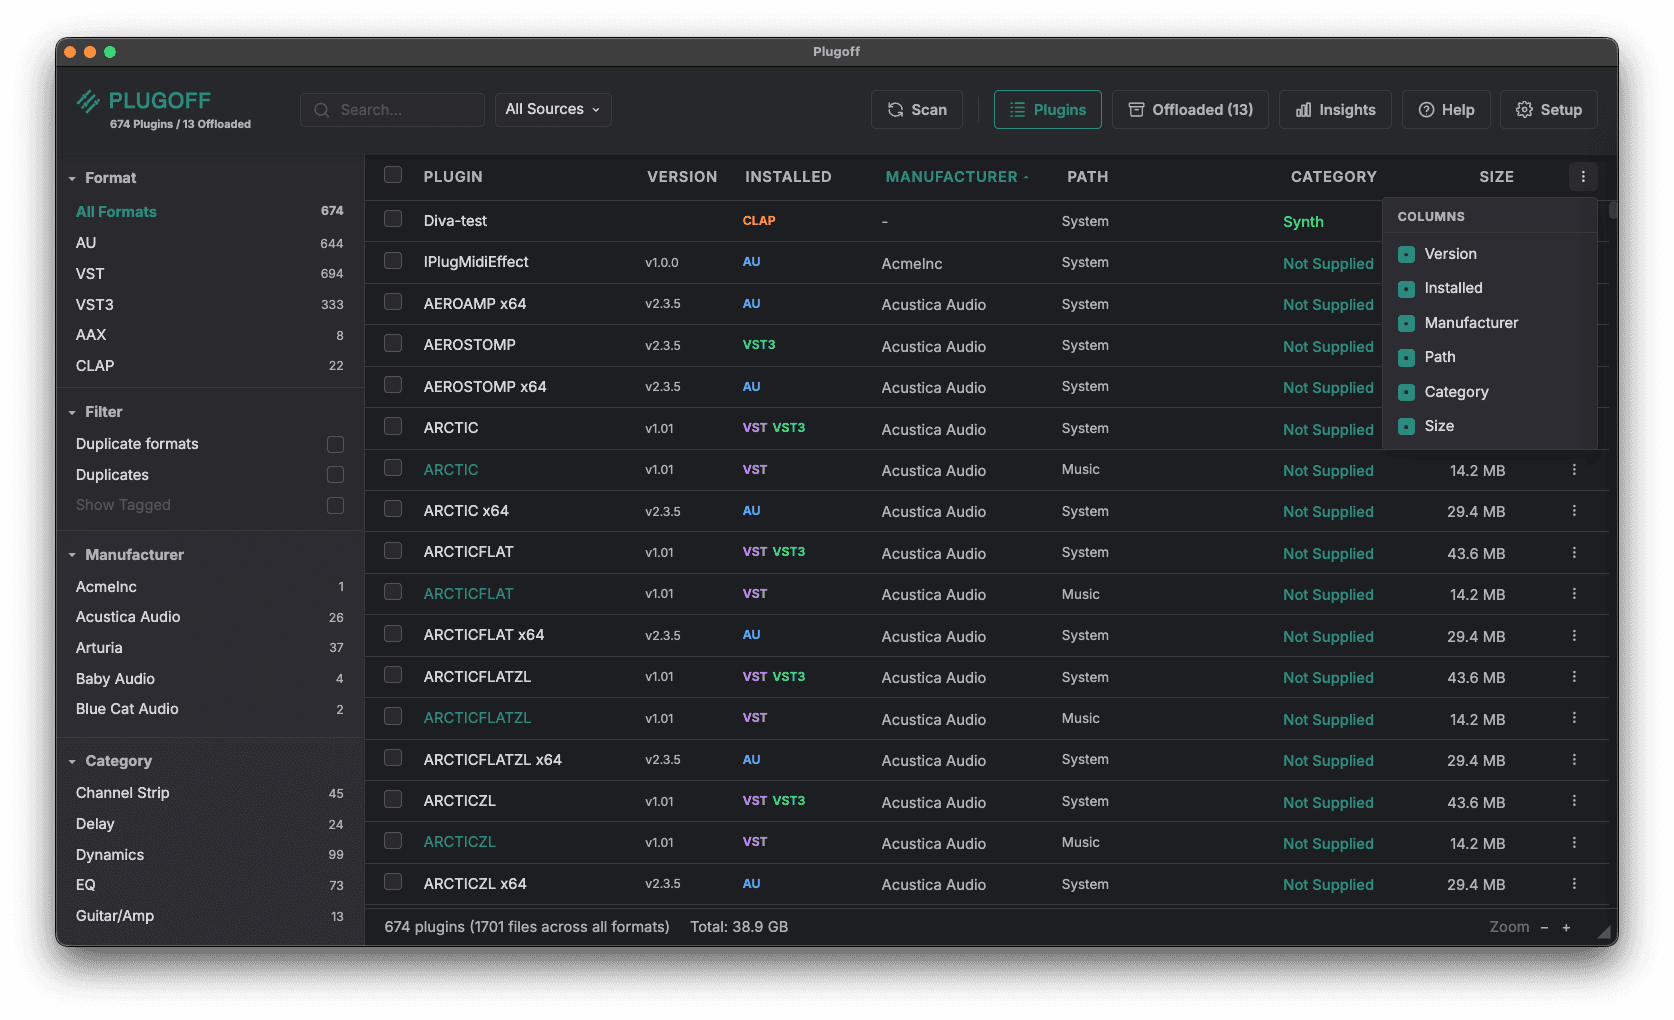Click Synth category on Diva-test row
Image resolution: width=1674 pixels, height=1020 pixels.
[x=1303, y=222]
